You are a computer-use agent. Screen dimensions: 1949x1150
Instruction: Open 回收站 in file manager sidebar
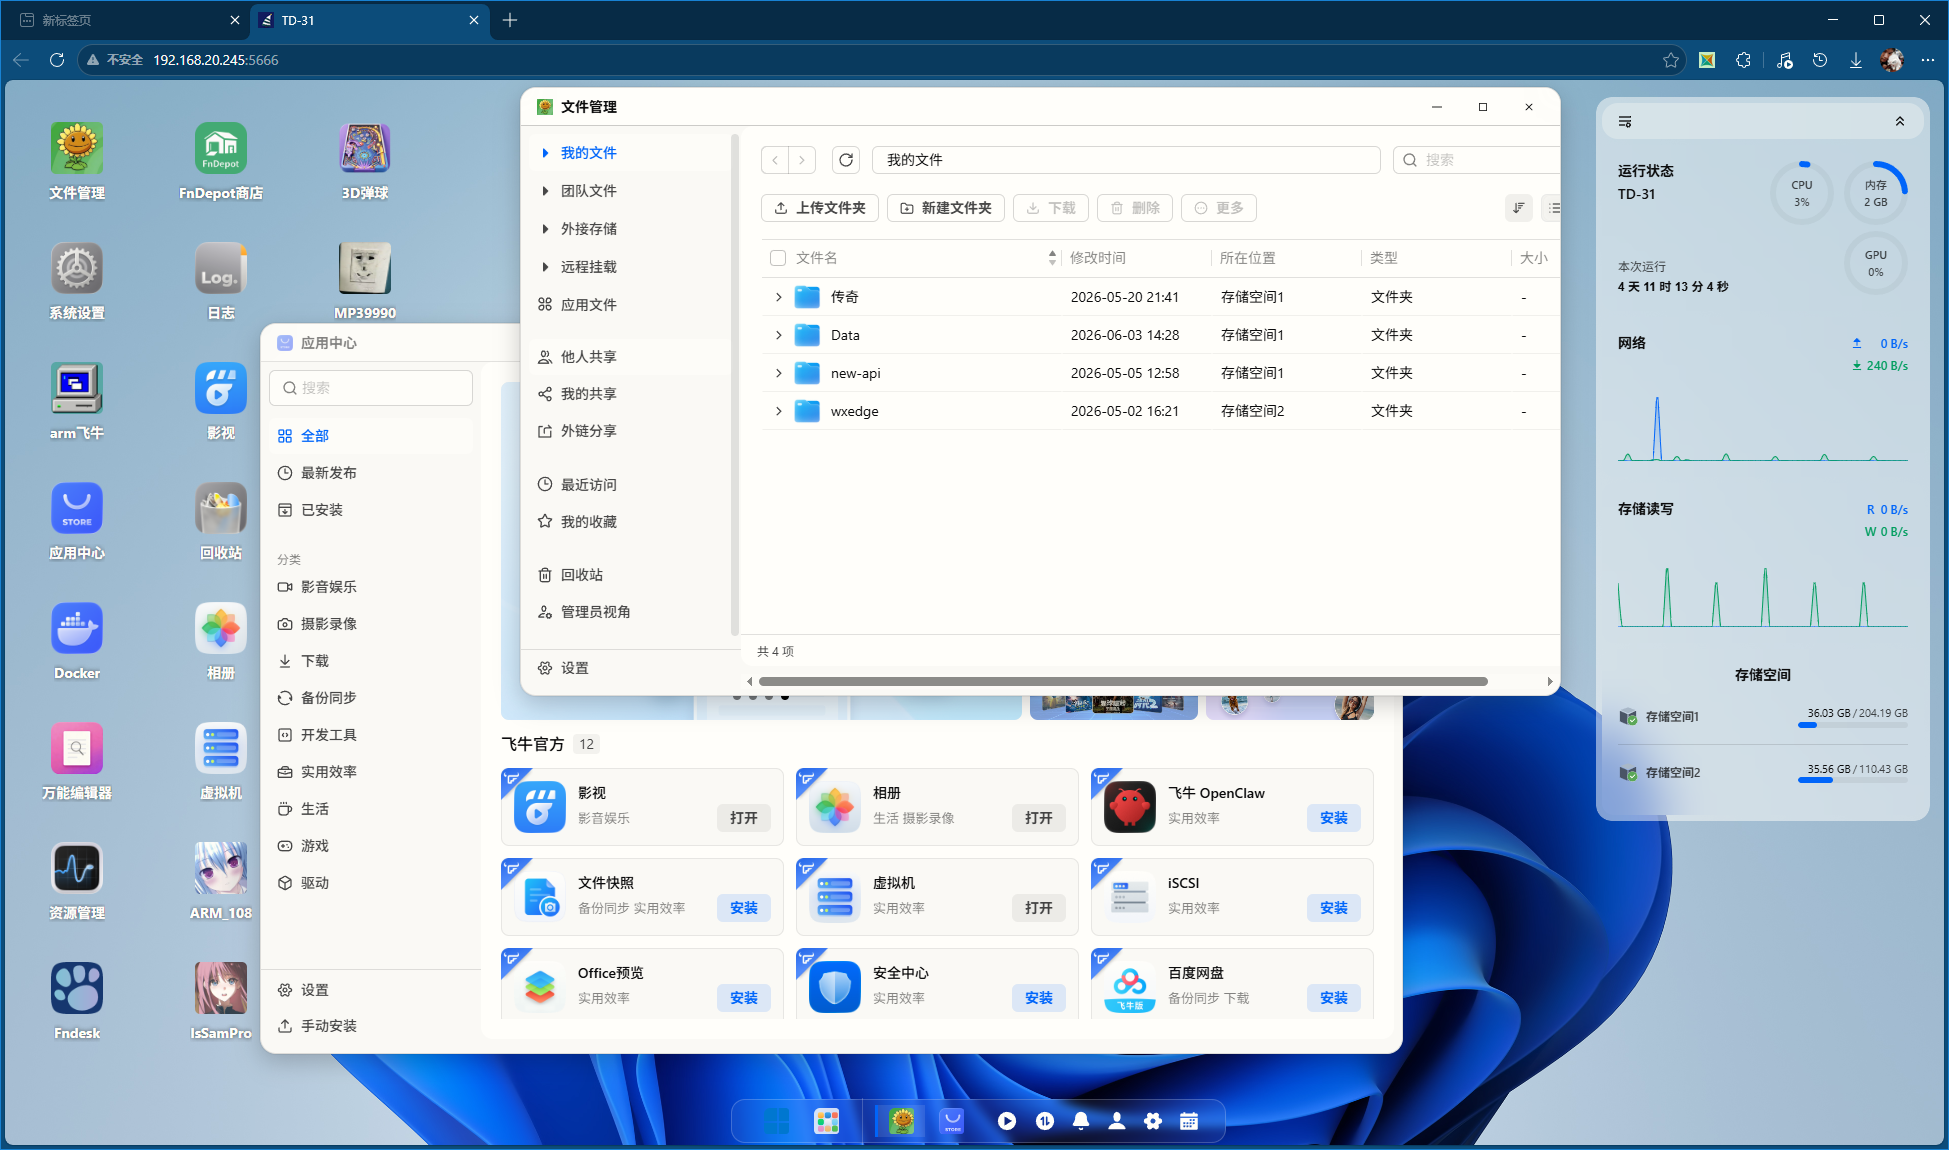(x=629, y=575)
